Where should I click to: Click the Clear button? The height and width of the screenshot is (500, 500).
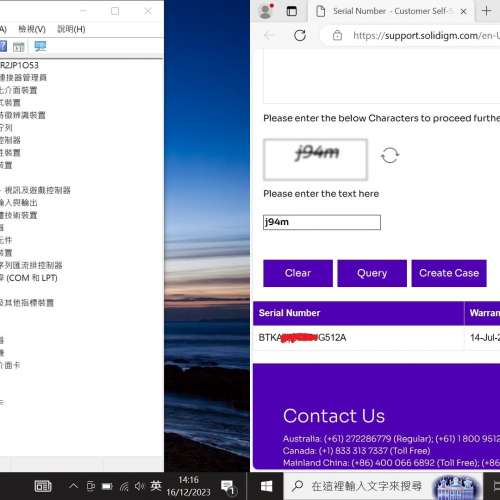(298, 273)
